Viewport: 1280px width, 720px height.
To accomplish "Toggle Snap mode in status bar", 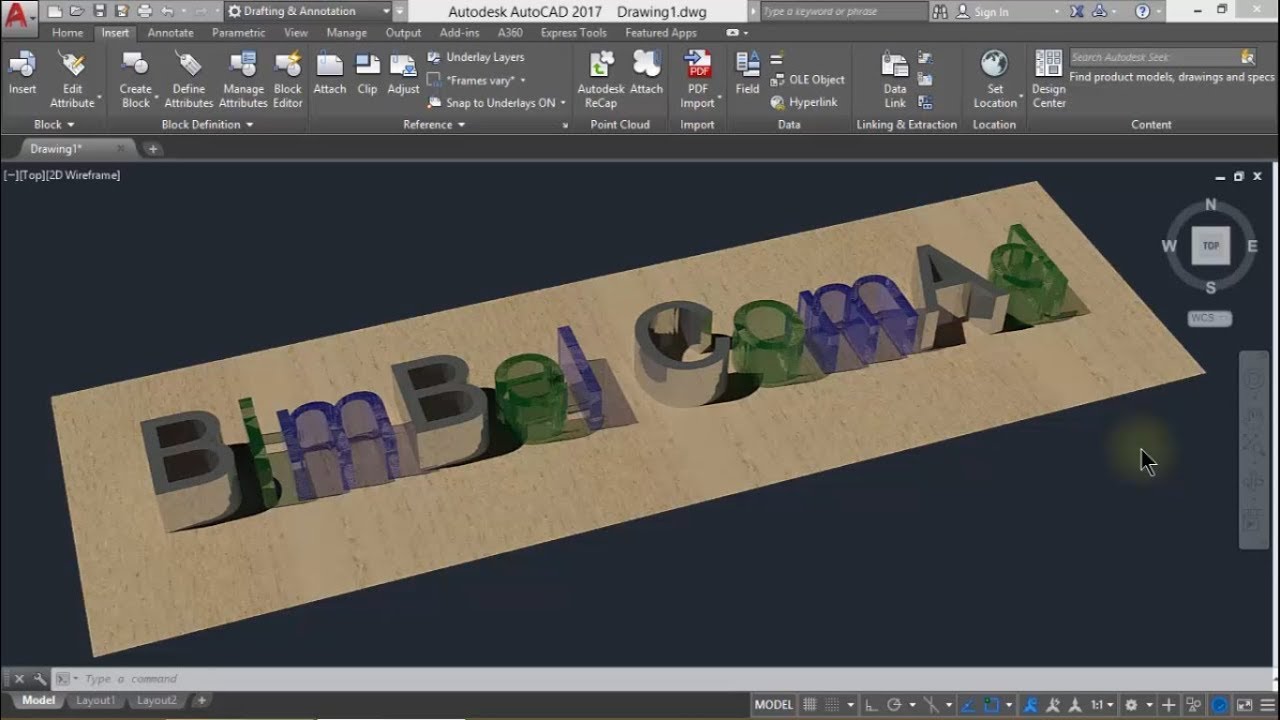I will [x=832, y=705].
